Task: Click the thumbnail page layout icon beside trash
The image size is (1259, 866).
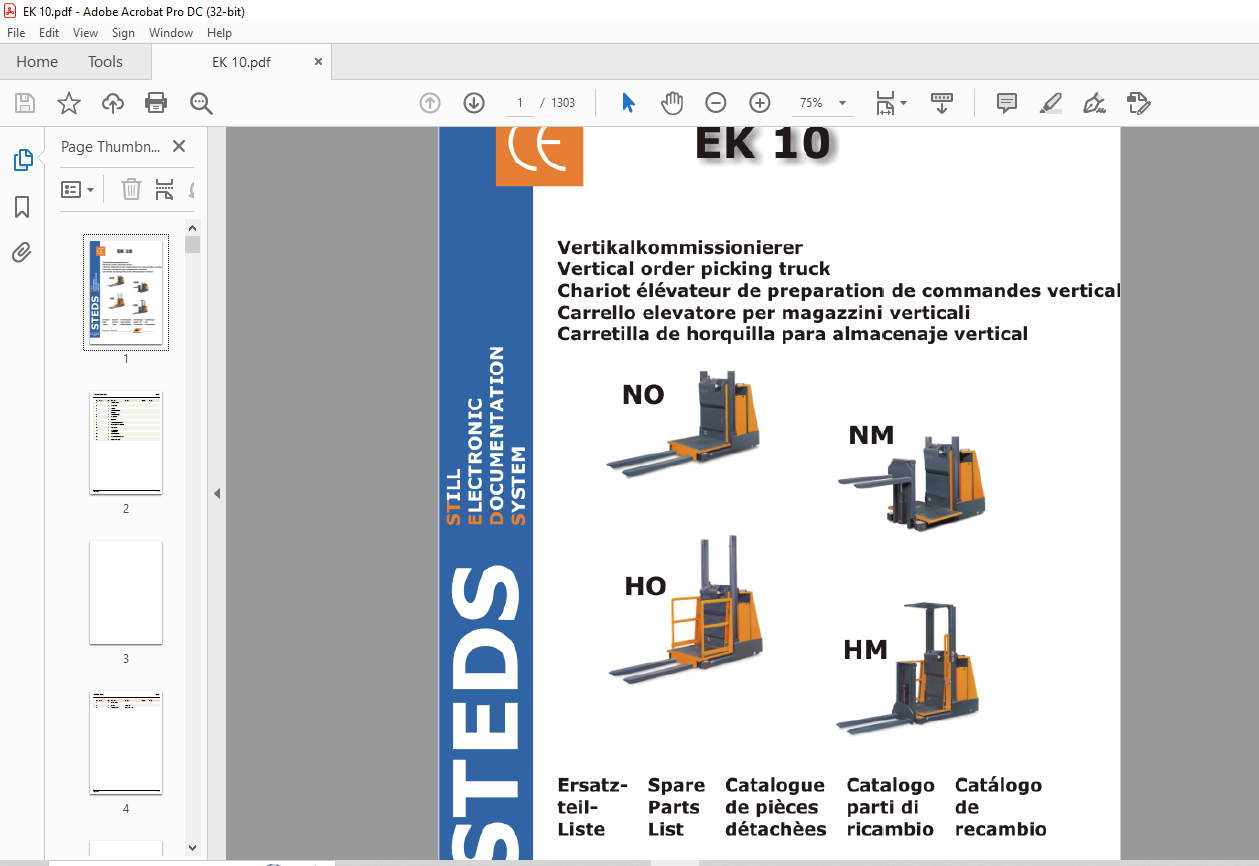Action: [165, 189]
